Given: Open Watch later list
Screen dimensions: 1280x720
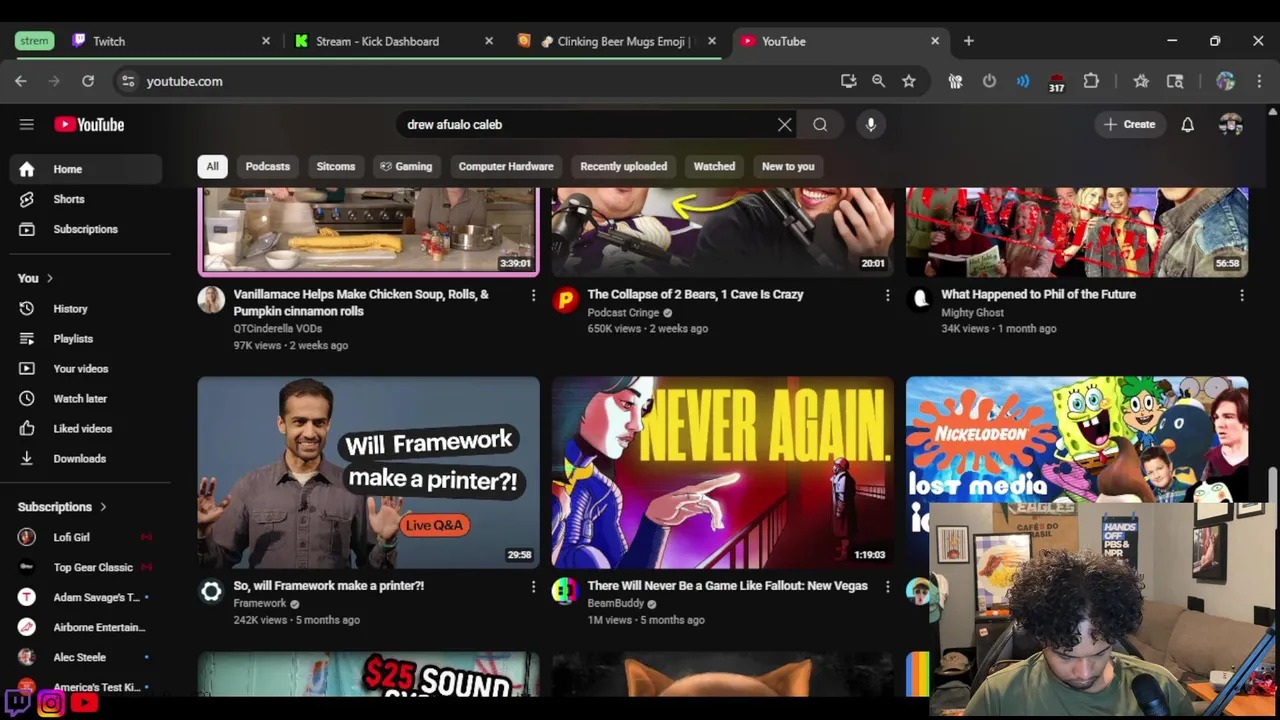Looking at the screenshot, I should pyautogui.click(x=86, y=399).
